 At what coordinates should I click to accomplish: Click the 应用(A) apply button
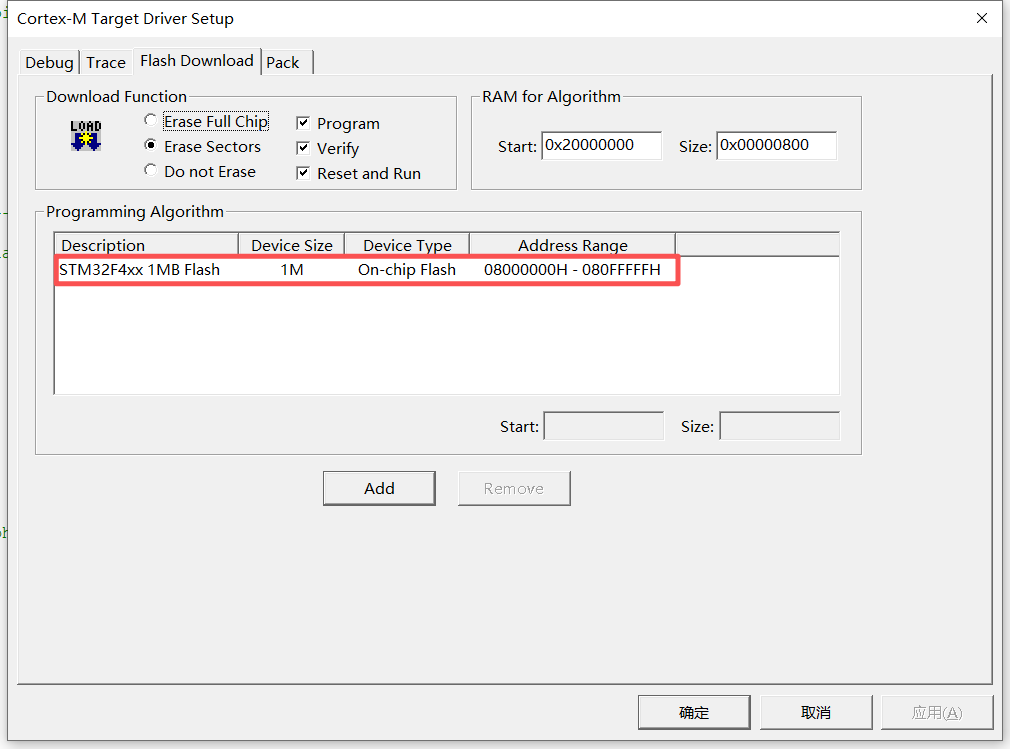click(x=937, y=712)
